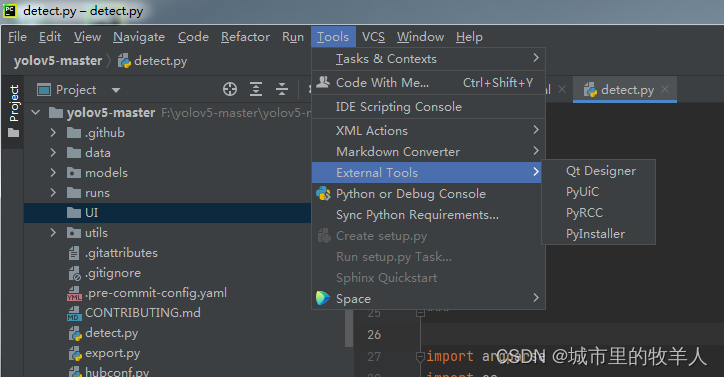Click the Collapse All icon in Project panel
This screenshot has width=724, height=377.
282,89
